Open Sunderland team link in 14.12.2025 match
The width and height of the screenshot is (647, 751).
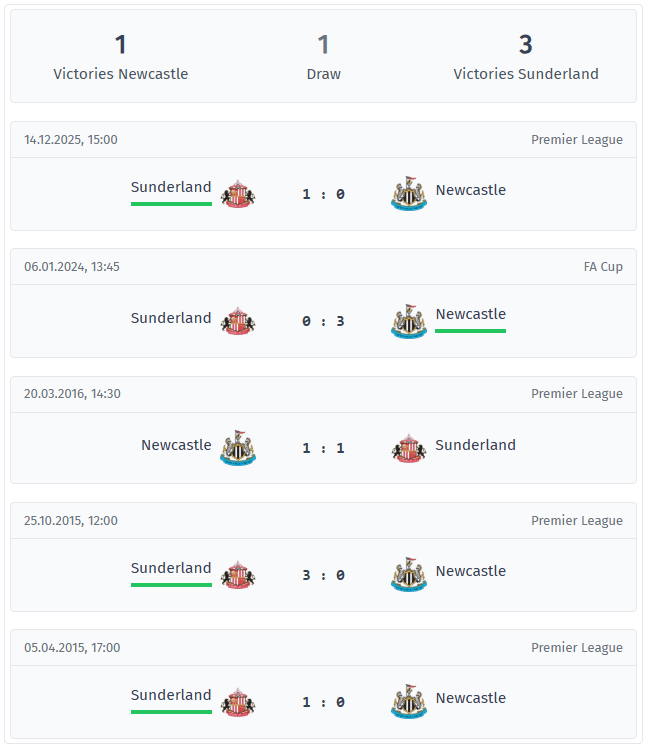coord(171,187)
